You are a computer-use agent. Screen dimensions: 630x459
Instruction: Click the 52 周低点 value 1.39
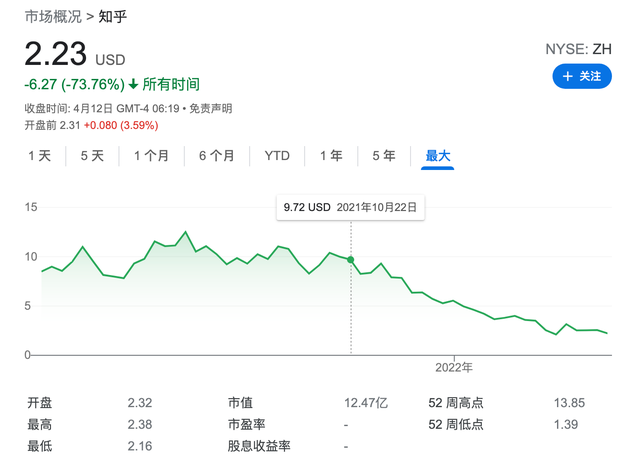click(566, 424)
